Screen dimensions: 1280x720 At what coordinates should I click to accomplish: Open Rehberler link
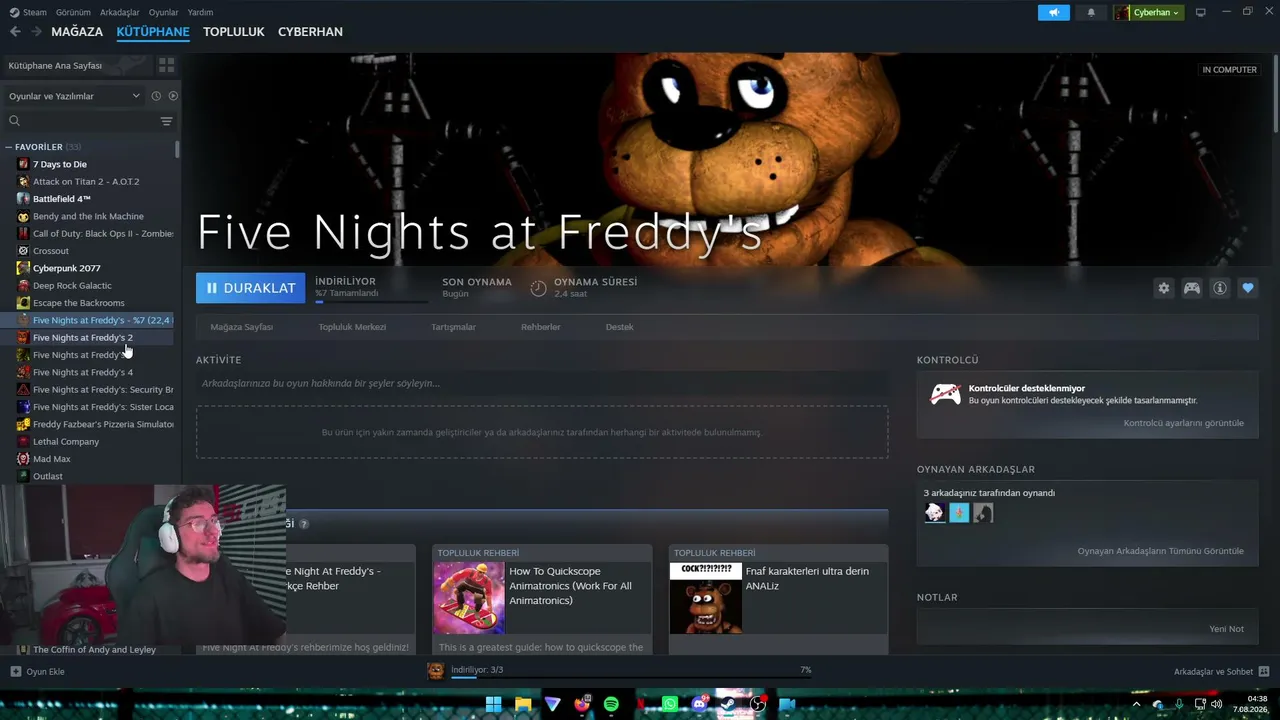pos(541,327)
